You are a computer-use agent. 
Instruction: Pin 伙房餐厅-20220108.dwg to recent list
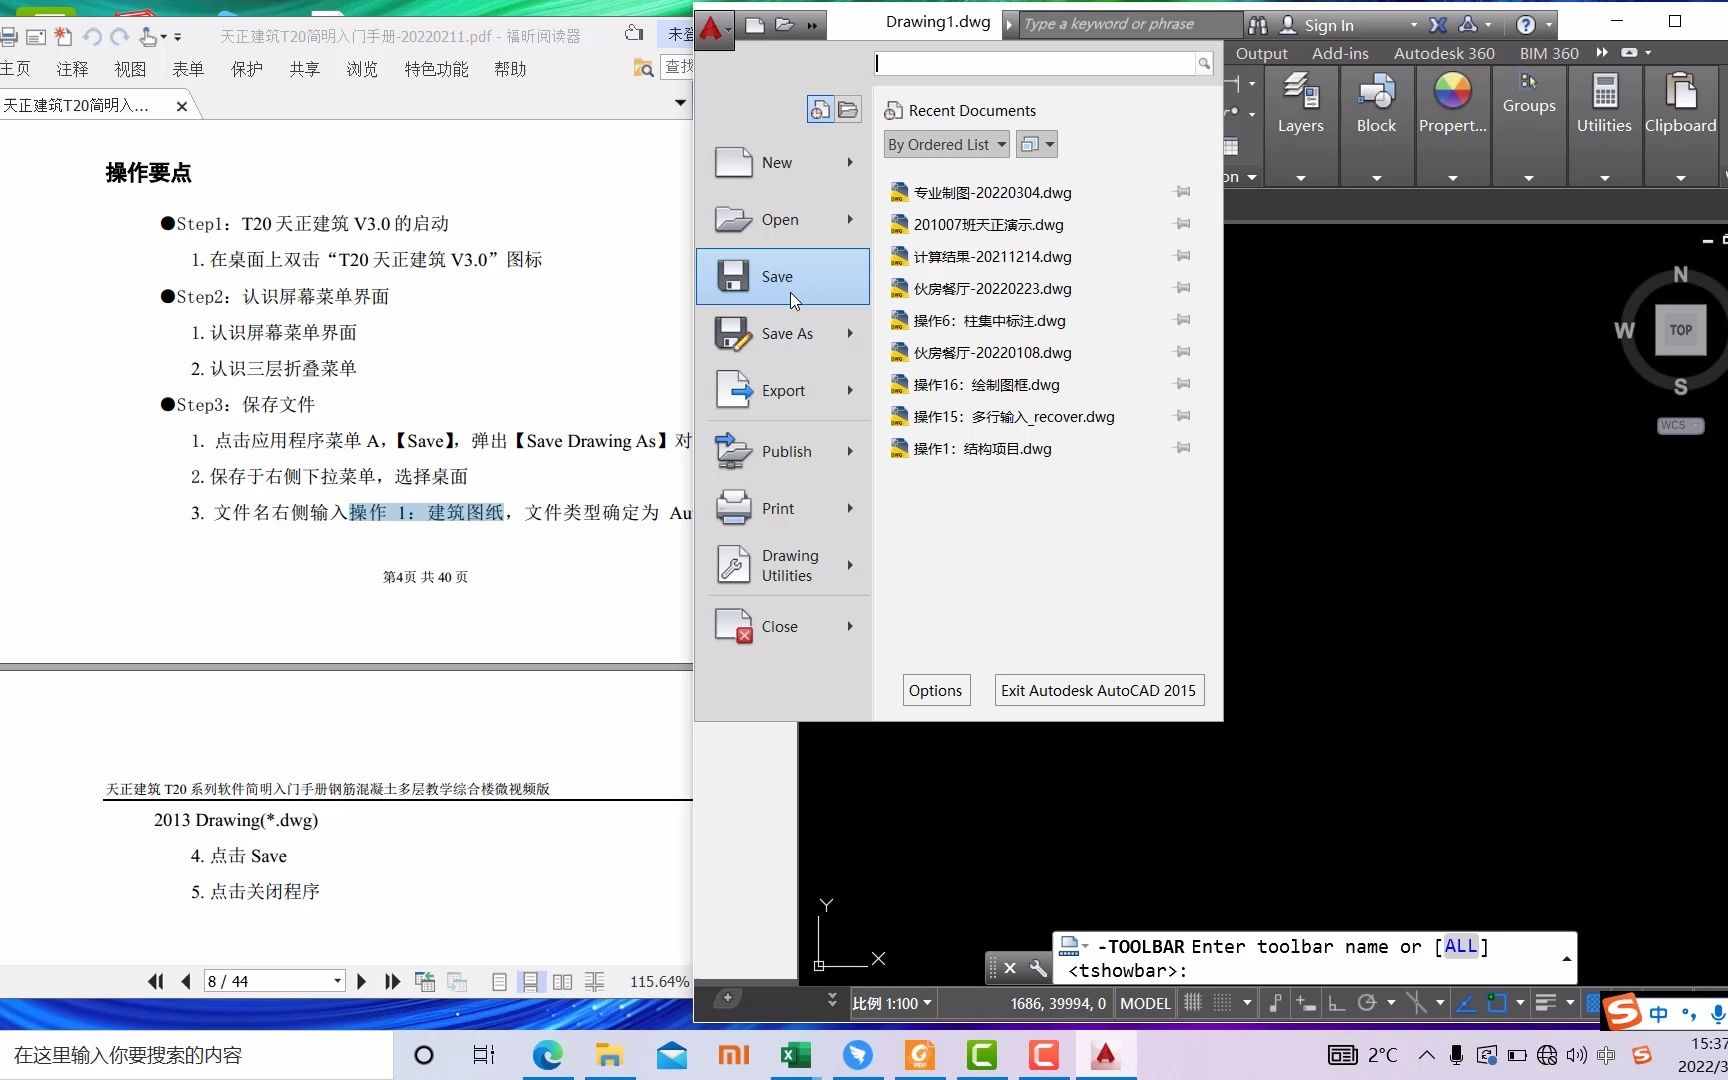1183,352
